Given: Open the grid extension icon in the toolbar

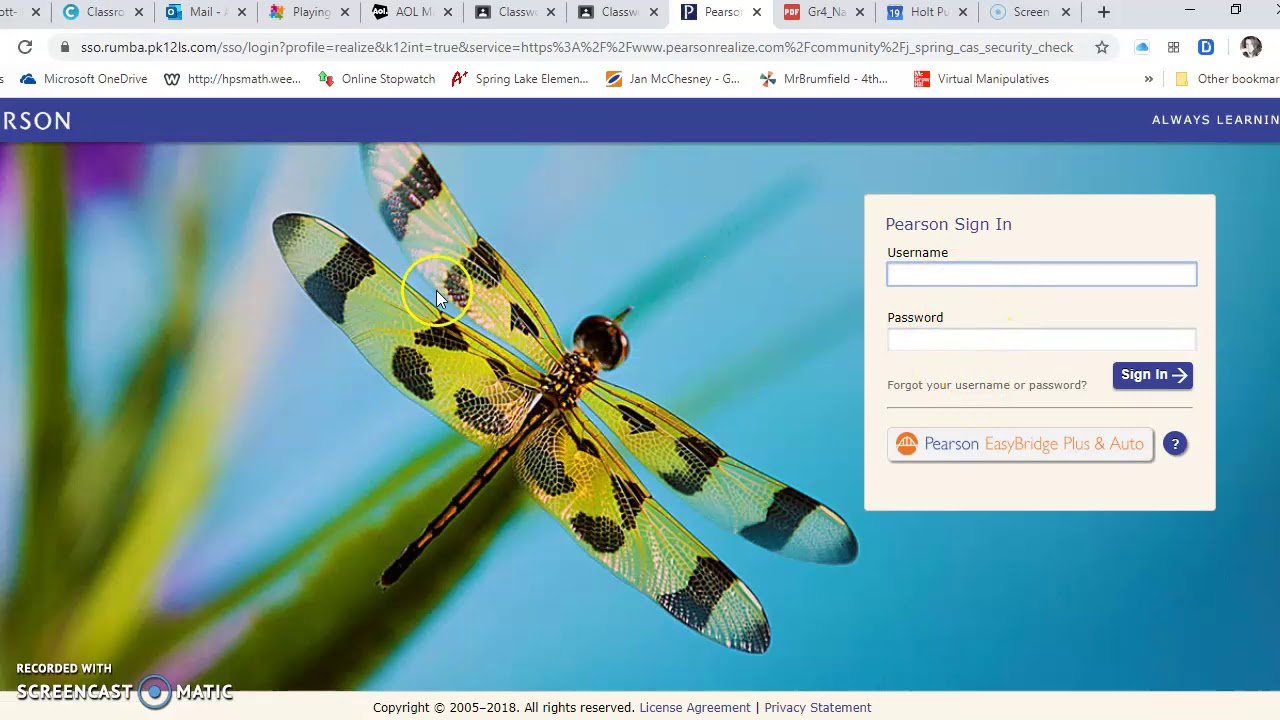Looking at the screenshot, I should click(x=1174, y=47).
